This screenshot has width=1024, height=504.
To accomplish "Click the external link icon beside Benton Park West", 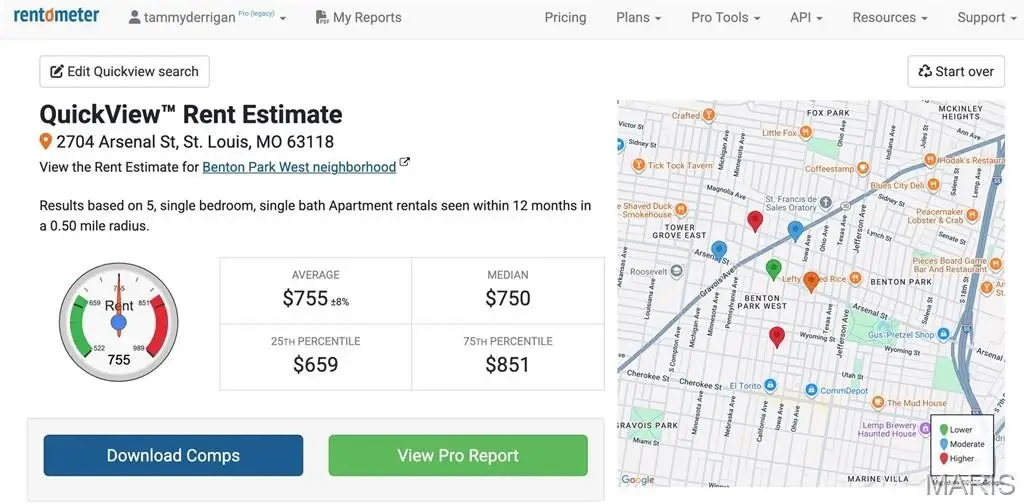I will click(405, 163).
